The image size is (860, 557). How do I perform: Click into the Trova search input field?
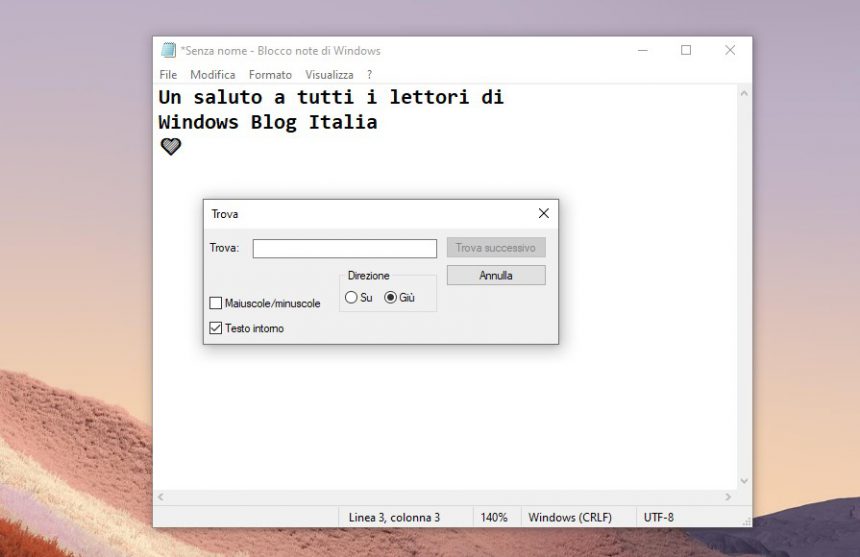click(x=344, y=248)
